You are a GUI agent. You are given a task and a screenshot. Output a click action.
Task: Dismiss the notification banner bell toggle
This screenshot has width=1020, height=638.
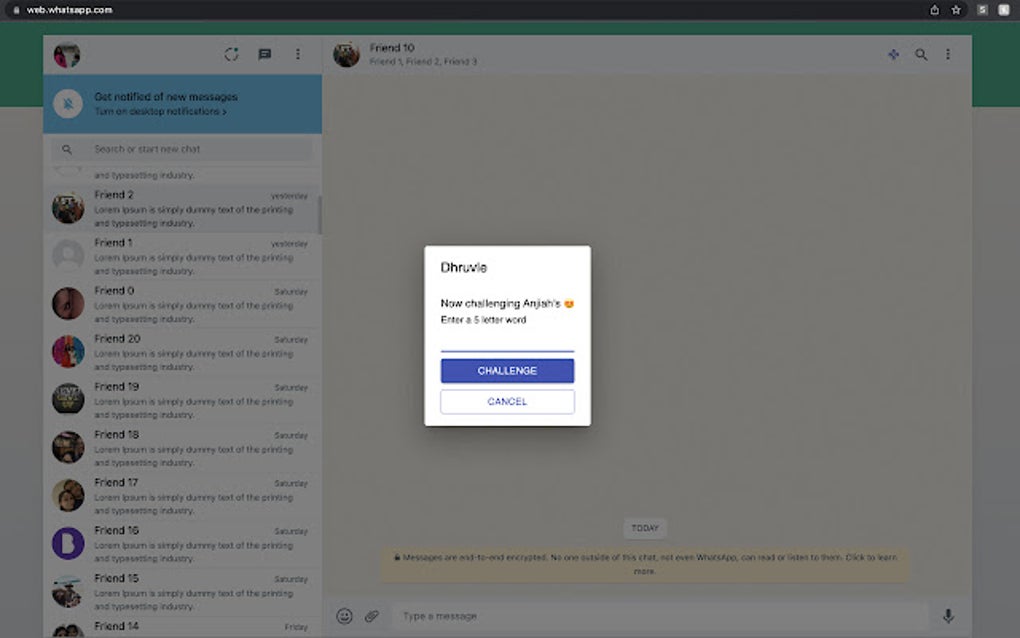tap(67, 103)
